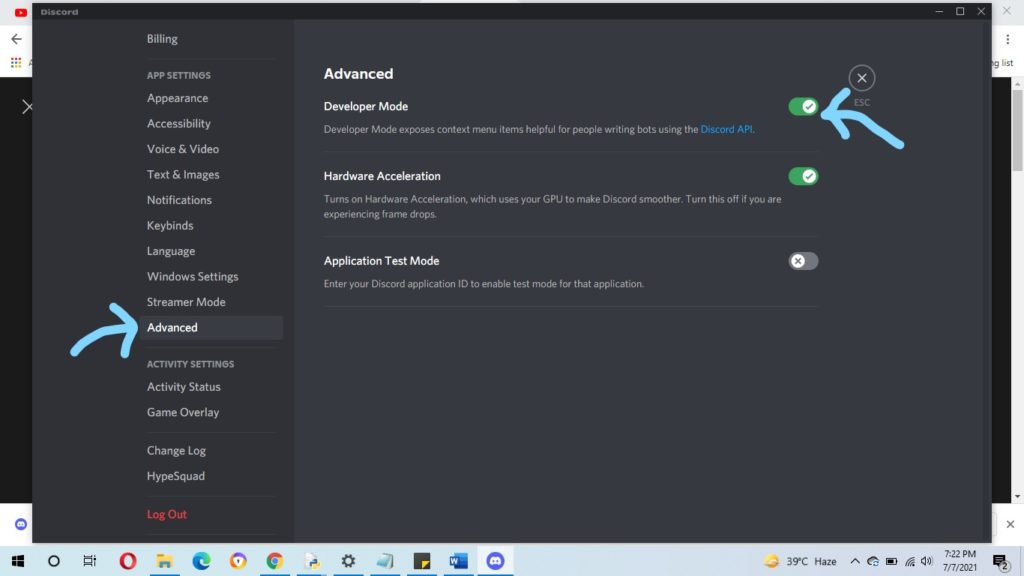
Task: Open File Explorer from taskbar
Action: (x=165, y=561)
